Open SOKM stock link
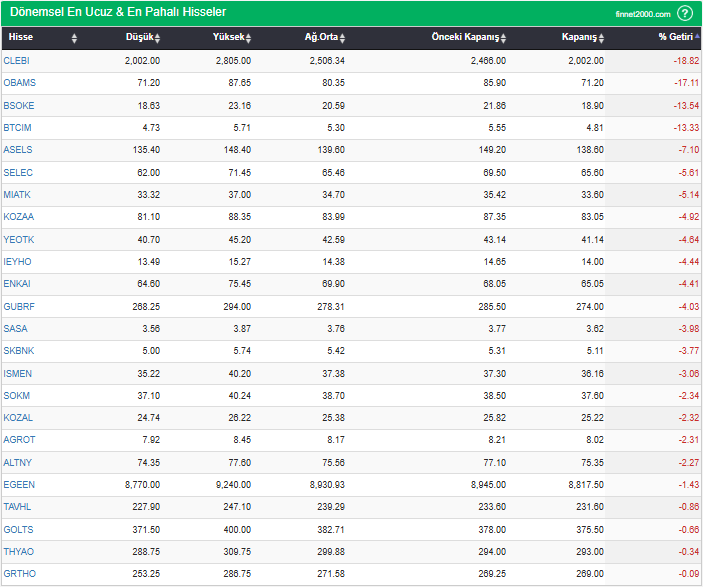Screen dimensions: 703x587 click(17, 396)
